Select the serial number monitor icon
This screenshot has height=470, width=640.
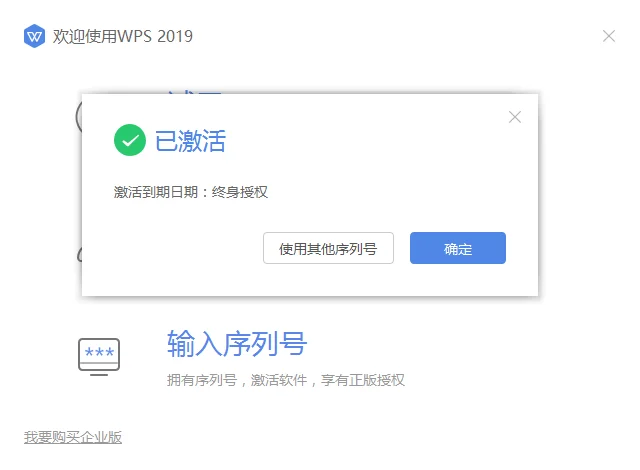click(x=99, y=357)
